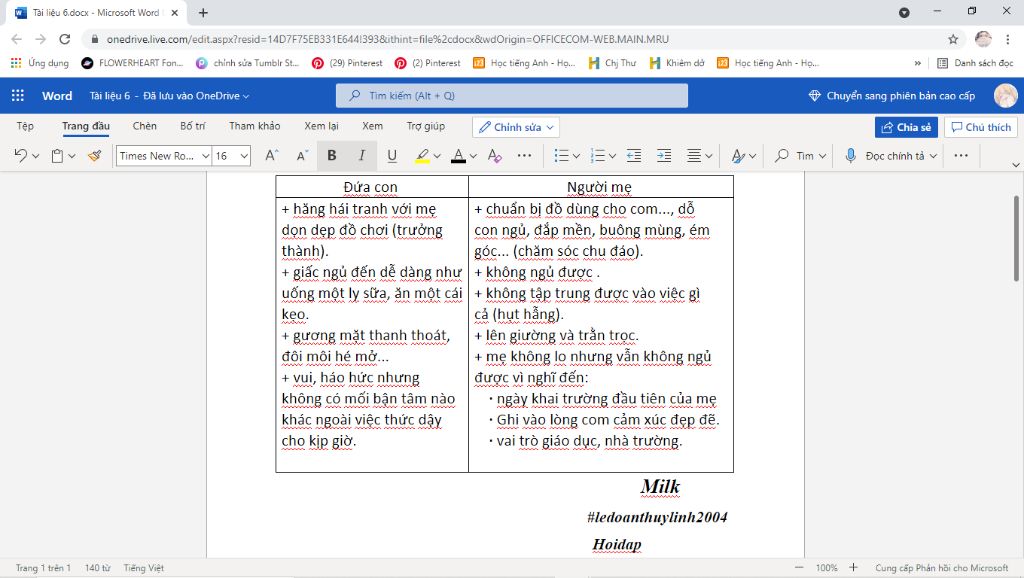Click the Clipboard paste icon

[x=57, y=155]
